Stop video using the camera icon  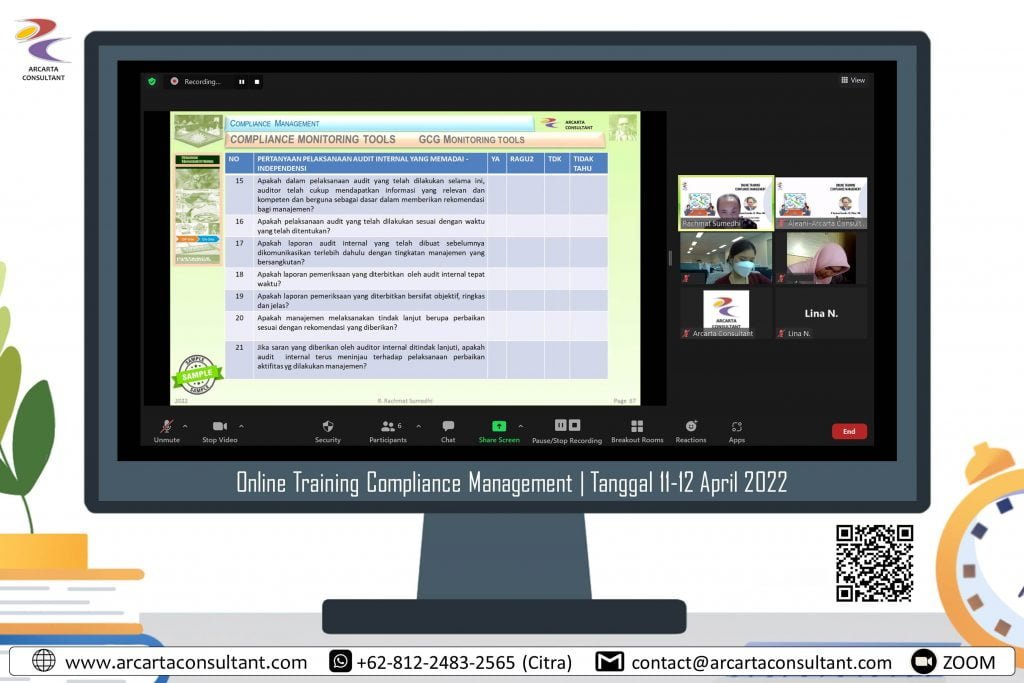pos(220,427)
